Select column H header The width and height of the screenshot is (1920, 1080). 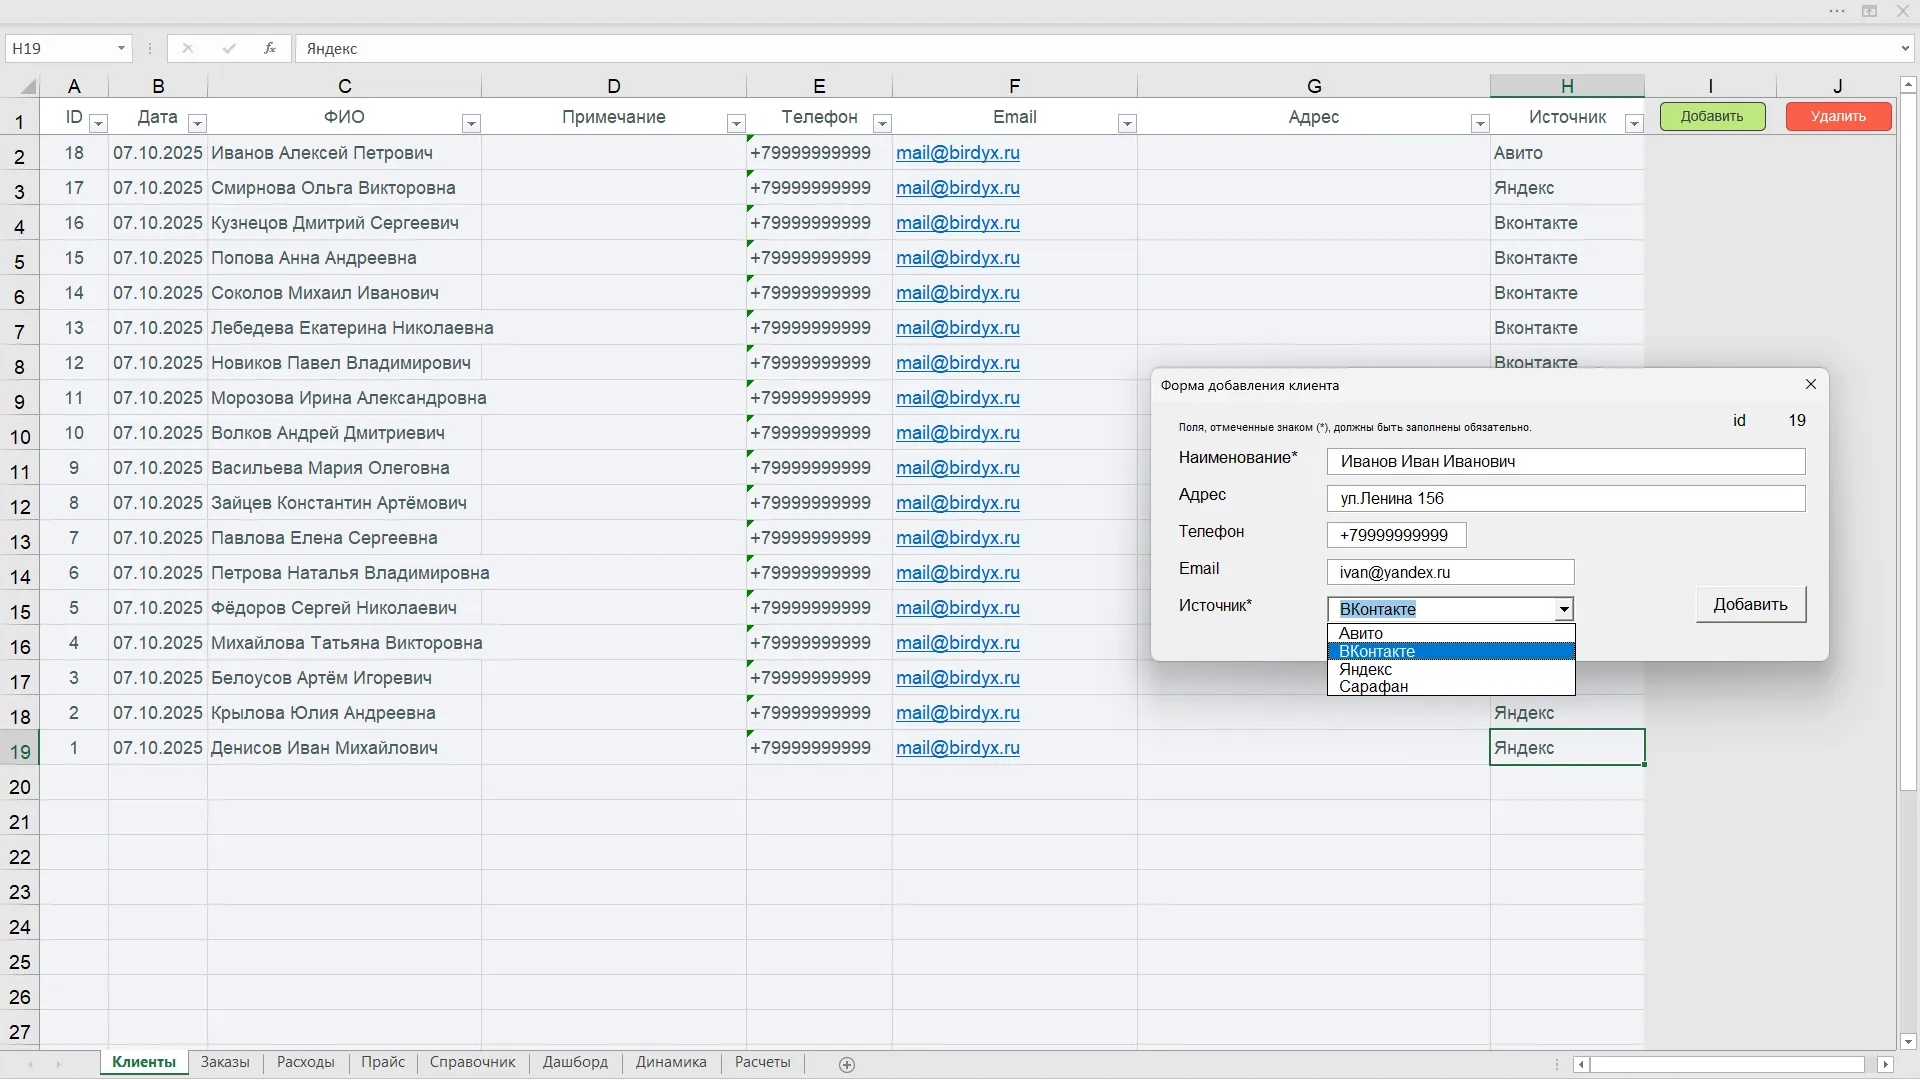coord(1567,86)
